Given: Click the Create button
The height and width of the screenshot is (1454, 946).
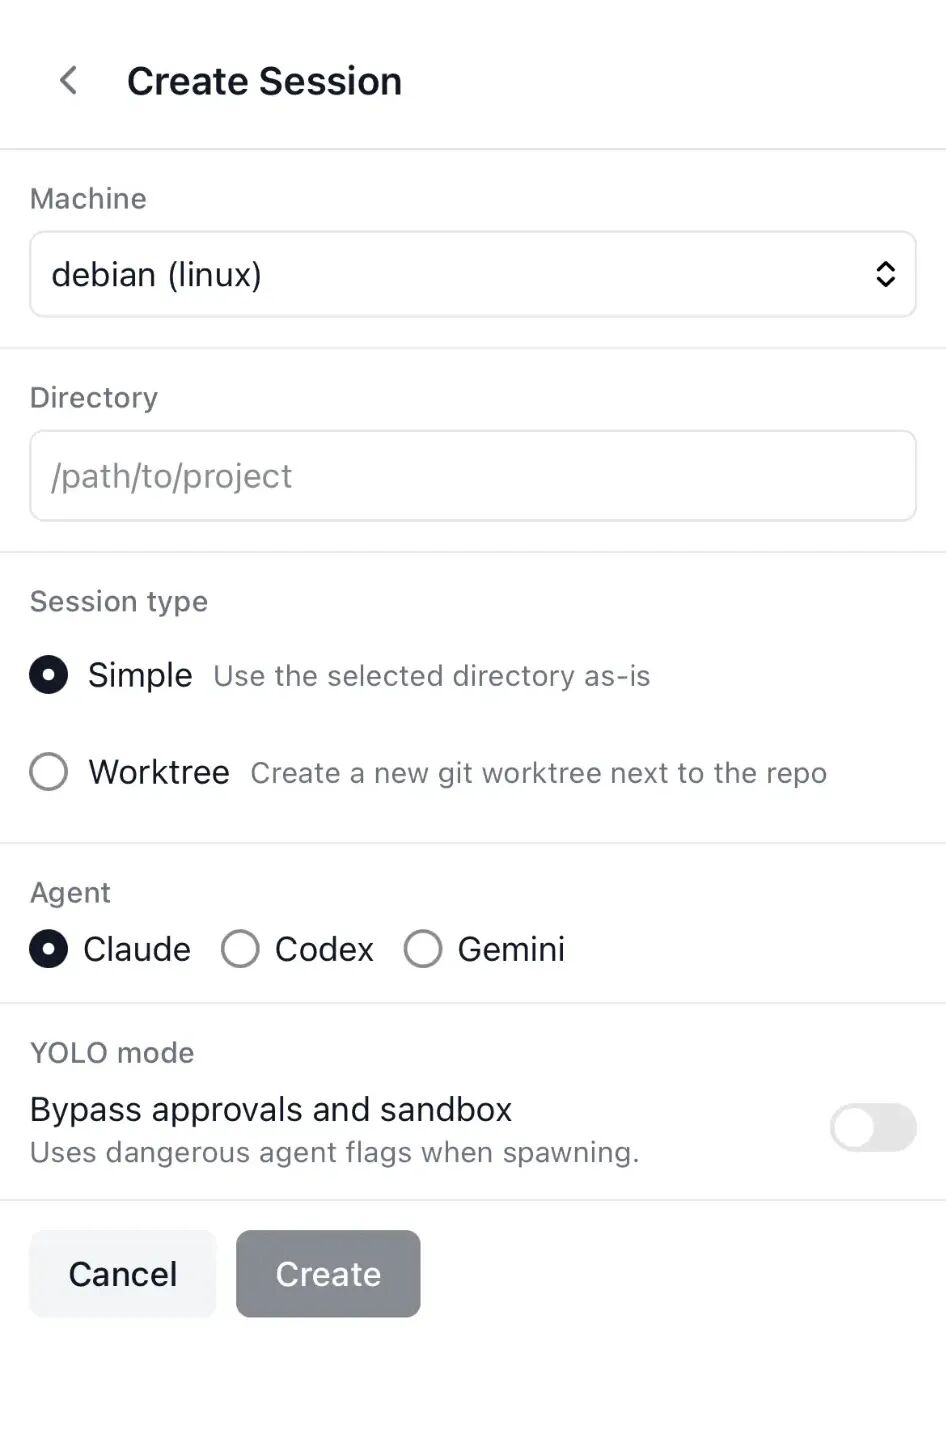Looking at the screenshot, I should (328, 1274).
